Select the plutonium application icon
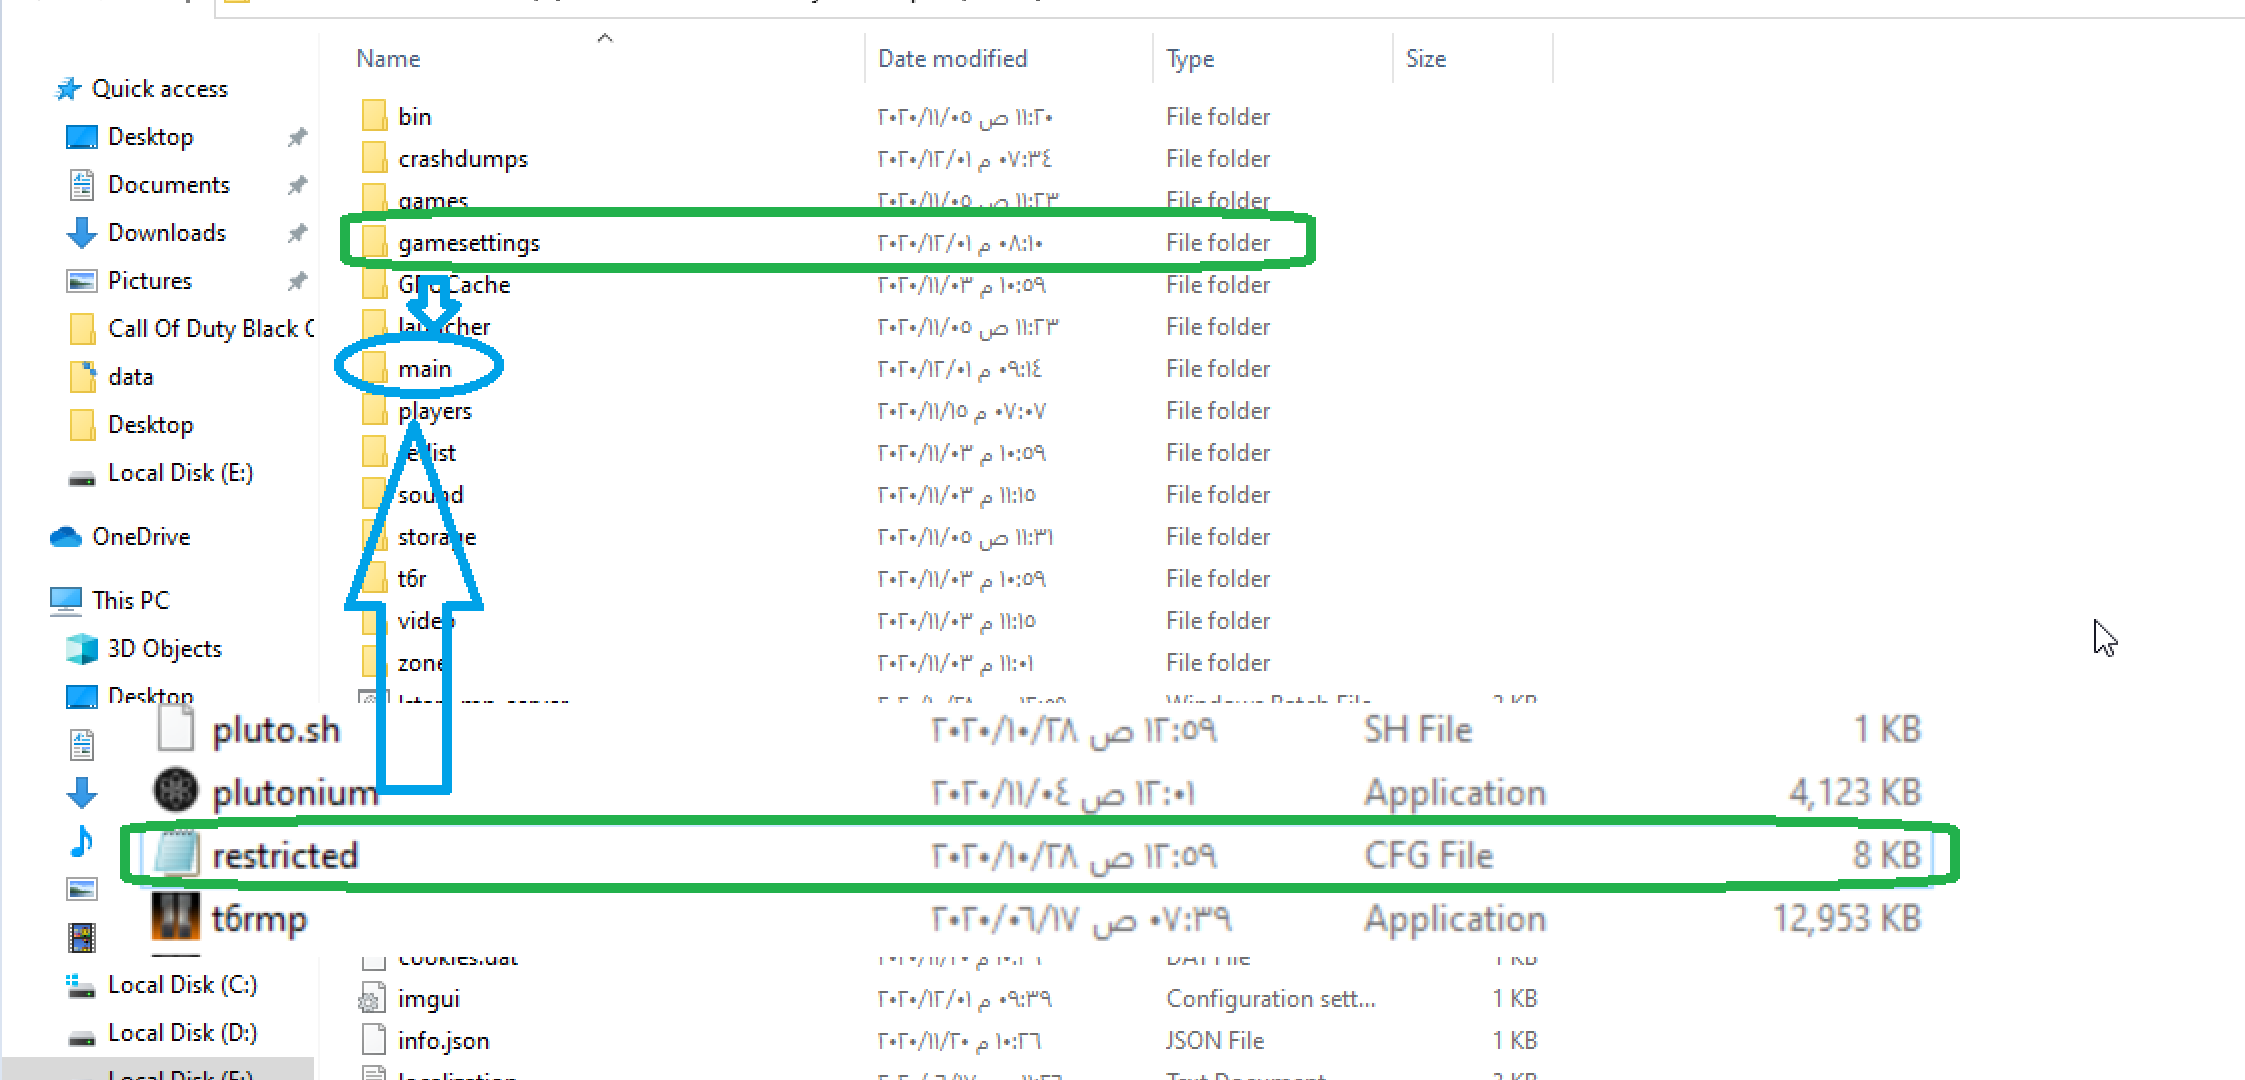This screenshot has width=2245, height=1080. click(x=176, y=791)
